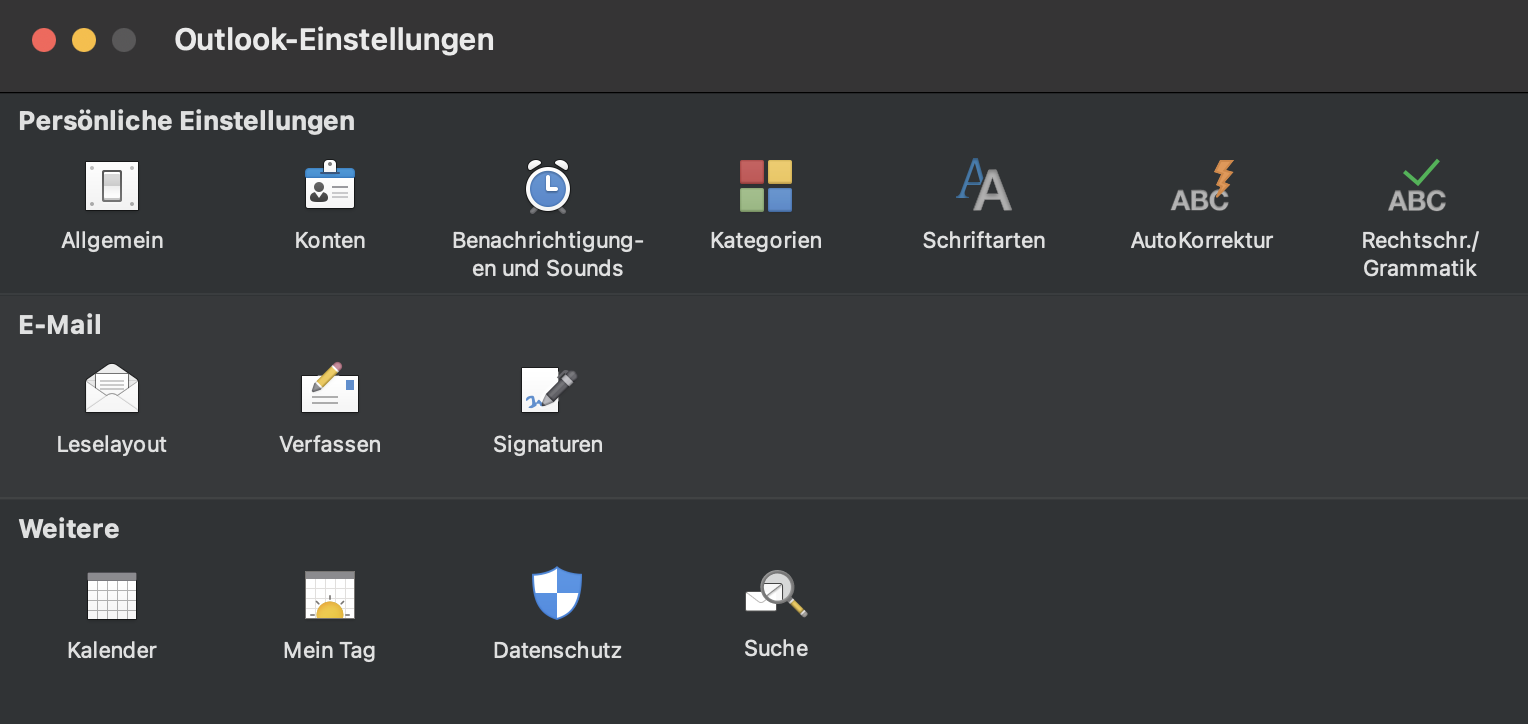Click the E-Mail section header
1528x724 pixels.
60,324
